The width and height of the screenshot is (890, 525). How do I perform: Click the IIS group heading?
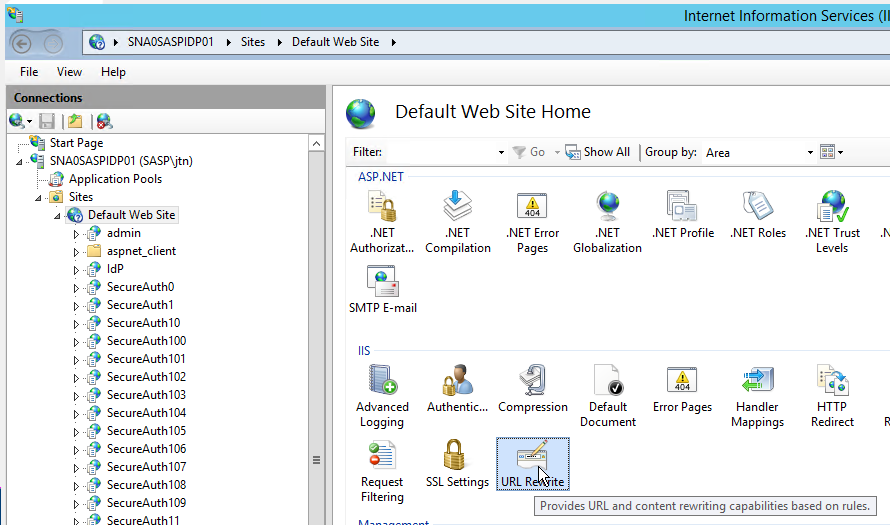pos(364,351)
